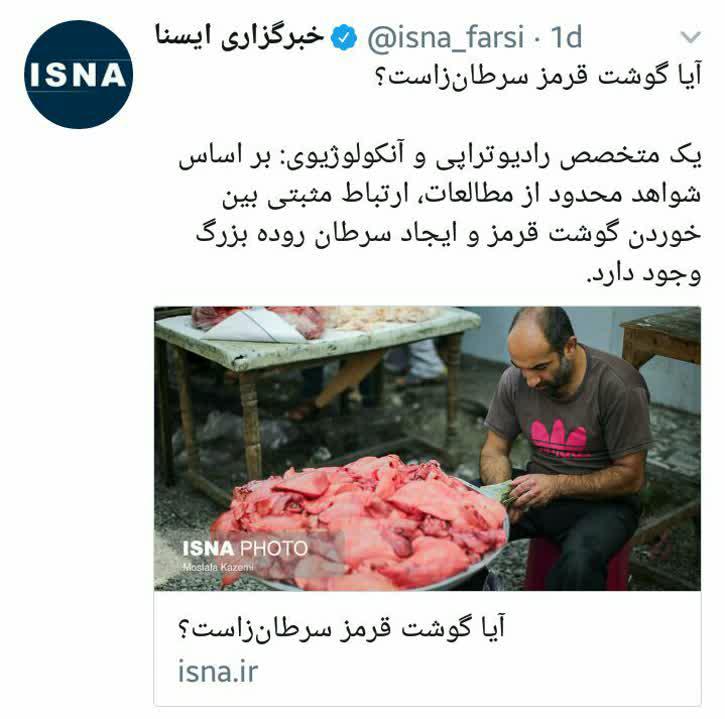Screen dimensions: 725x719
Task: Click the tweet line خوردن گوشت قرمز
Action: [449, 234]
